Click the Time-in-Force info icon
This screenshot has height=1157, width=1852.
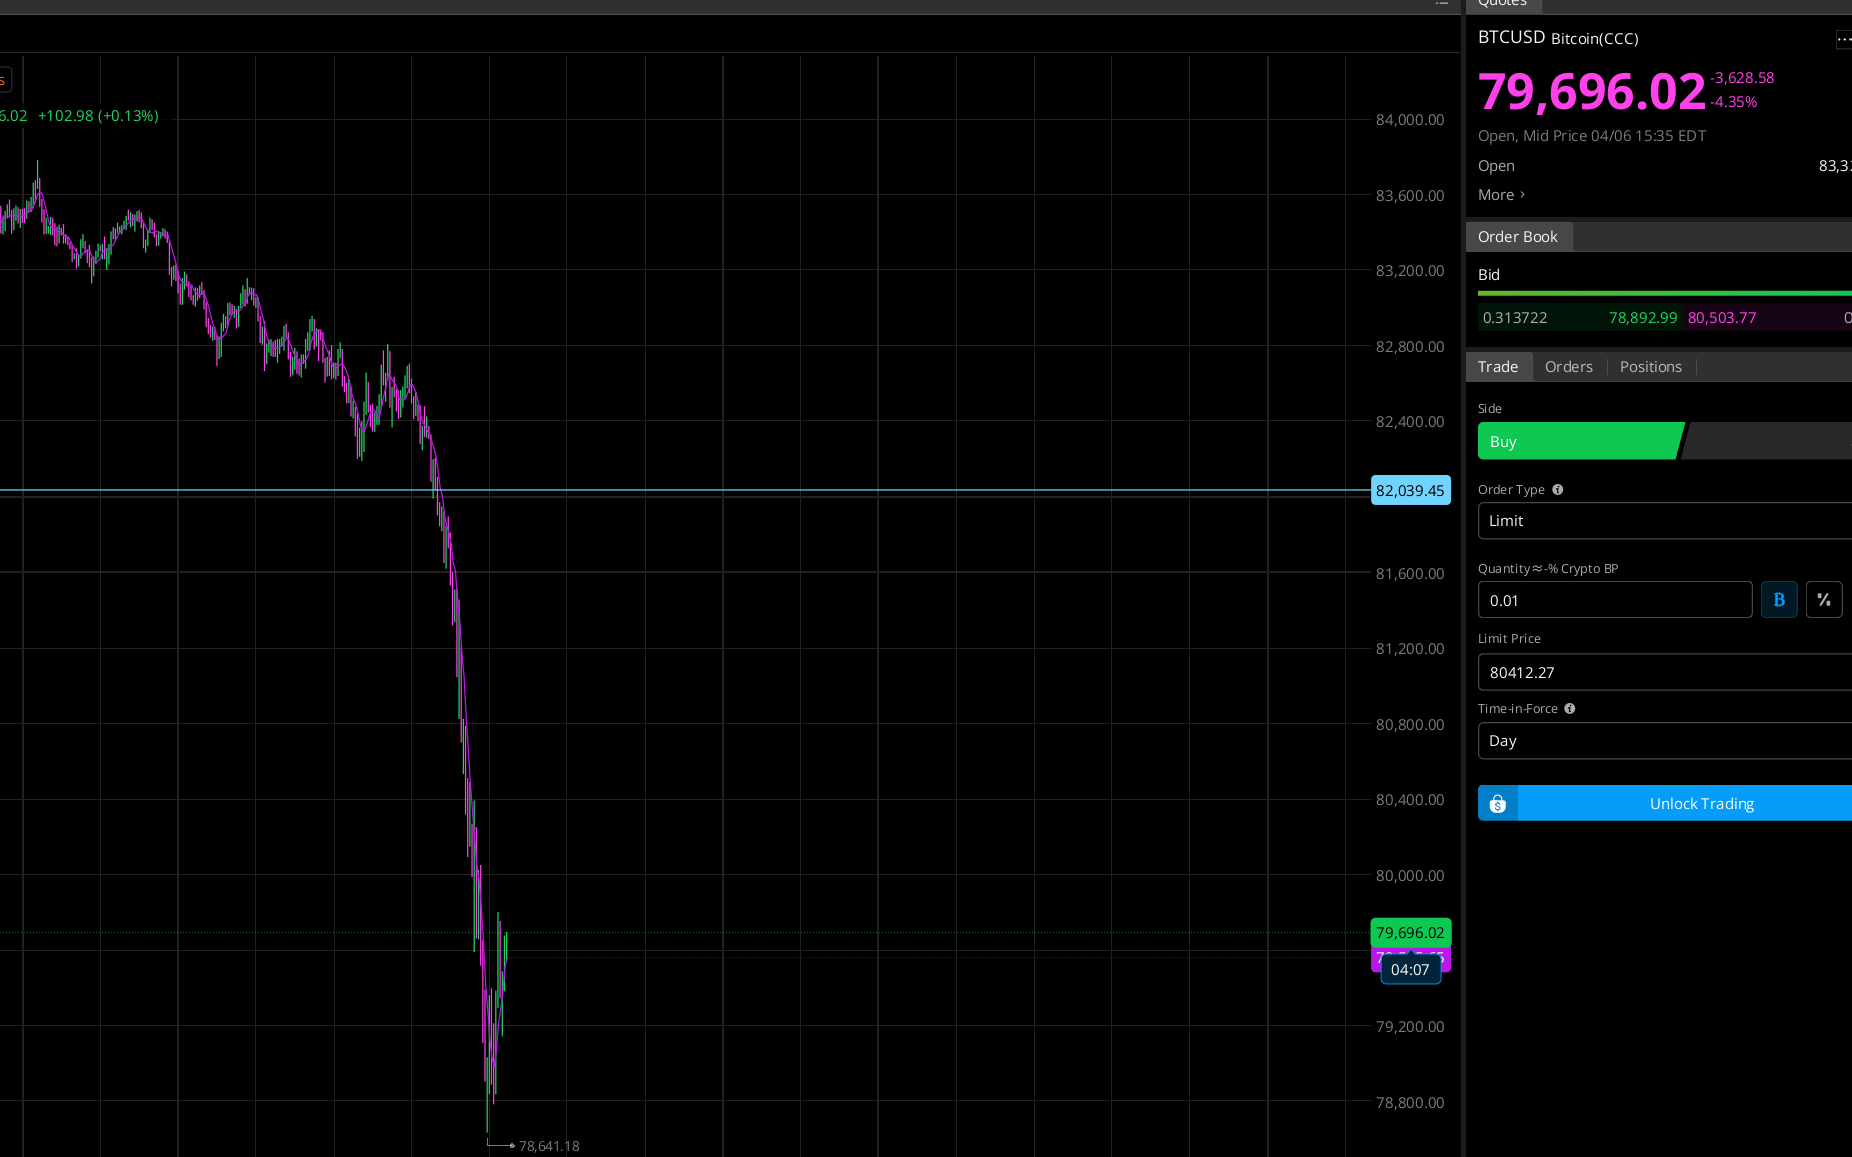pos(1570,709)
